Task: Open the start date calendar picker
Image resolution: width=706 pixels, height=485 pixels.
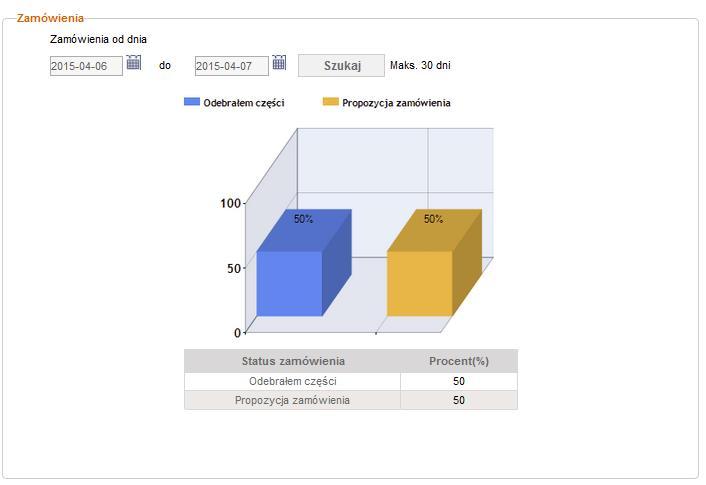Action: 134,62
